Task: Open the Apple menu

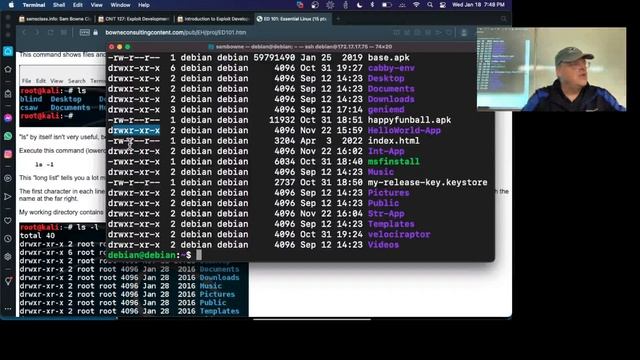Action: (11, 5)
